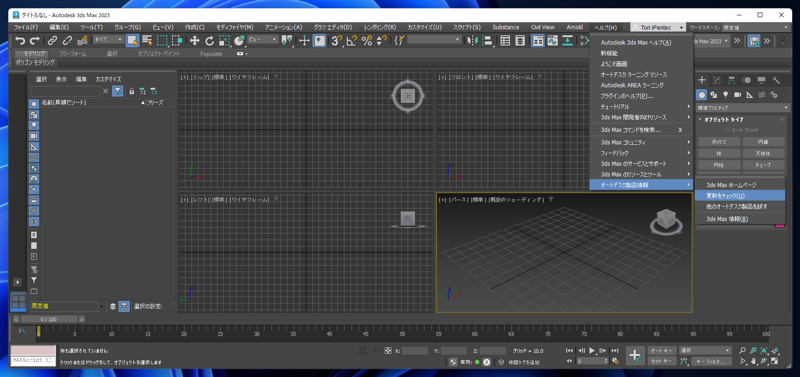Choose 3ds Max 情報 menu item

(739, 219)
